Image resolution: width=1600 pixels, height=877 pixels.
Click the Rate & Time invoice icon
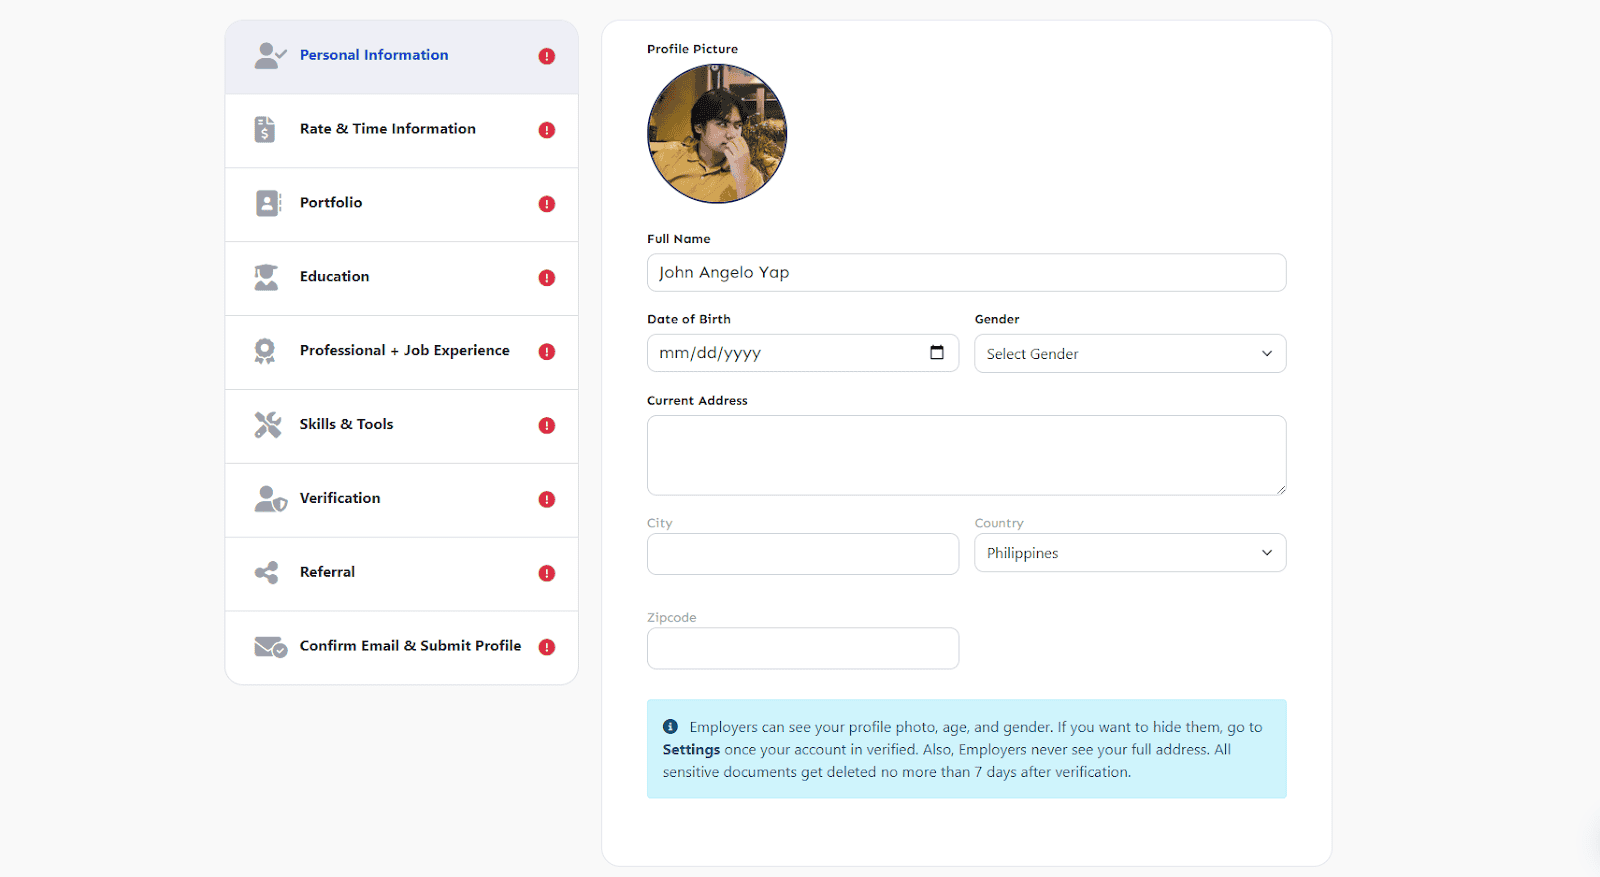(x=265, y=129)
